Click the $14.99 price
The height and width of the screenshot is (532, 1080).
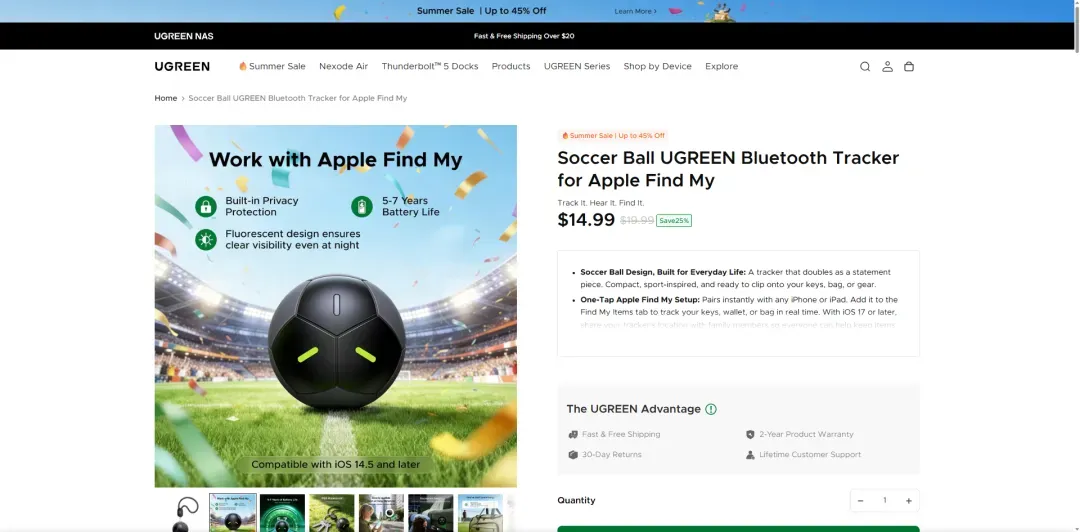pyautogui.click(x=586, y=220)
